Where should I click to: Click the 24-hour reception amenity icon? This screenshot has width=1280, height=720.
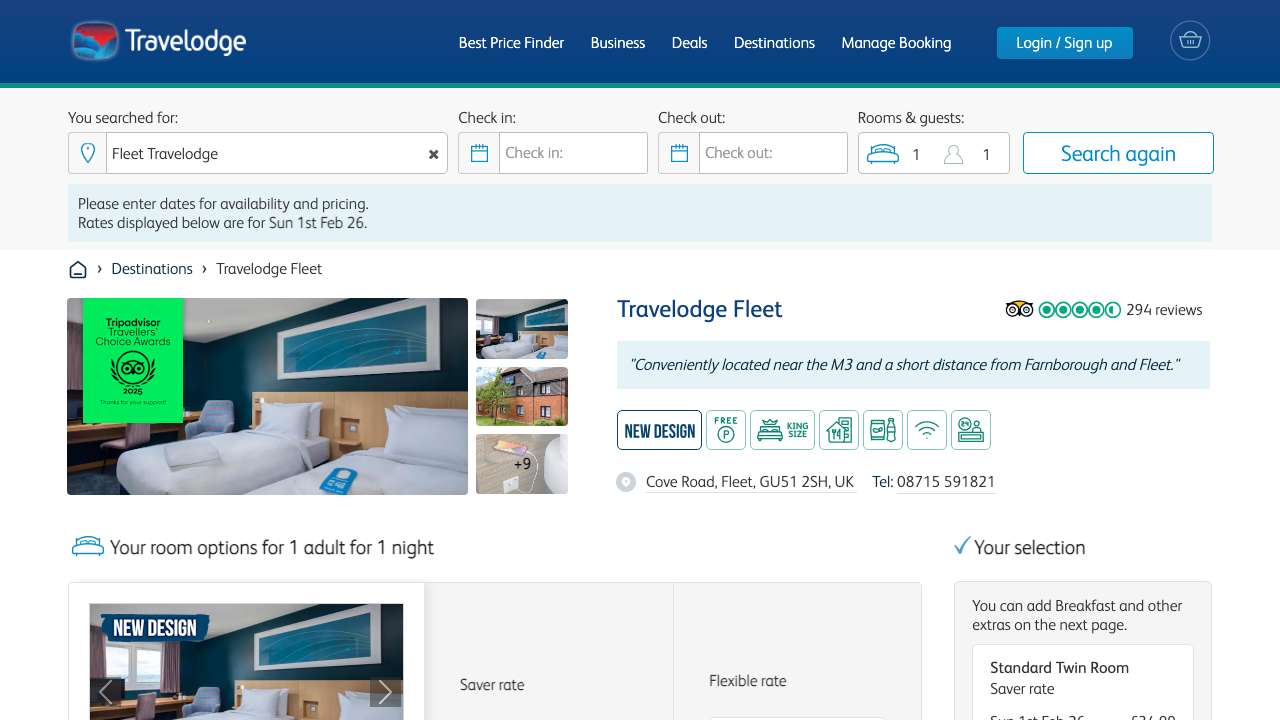click(x=971, y=430)
